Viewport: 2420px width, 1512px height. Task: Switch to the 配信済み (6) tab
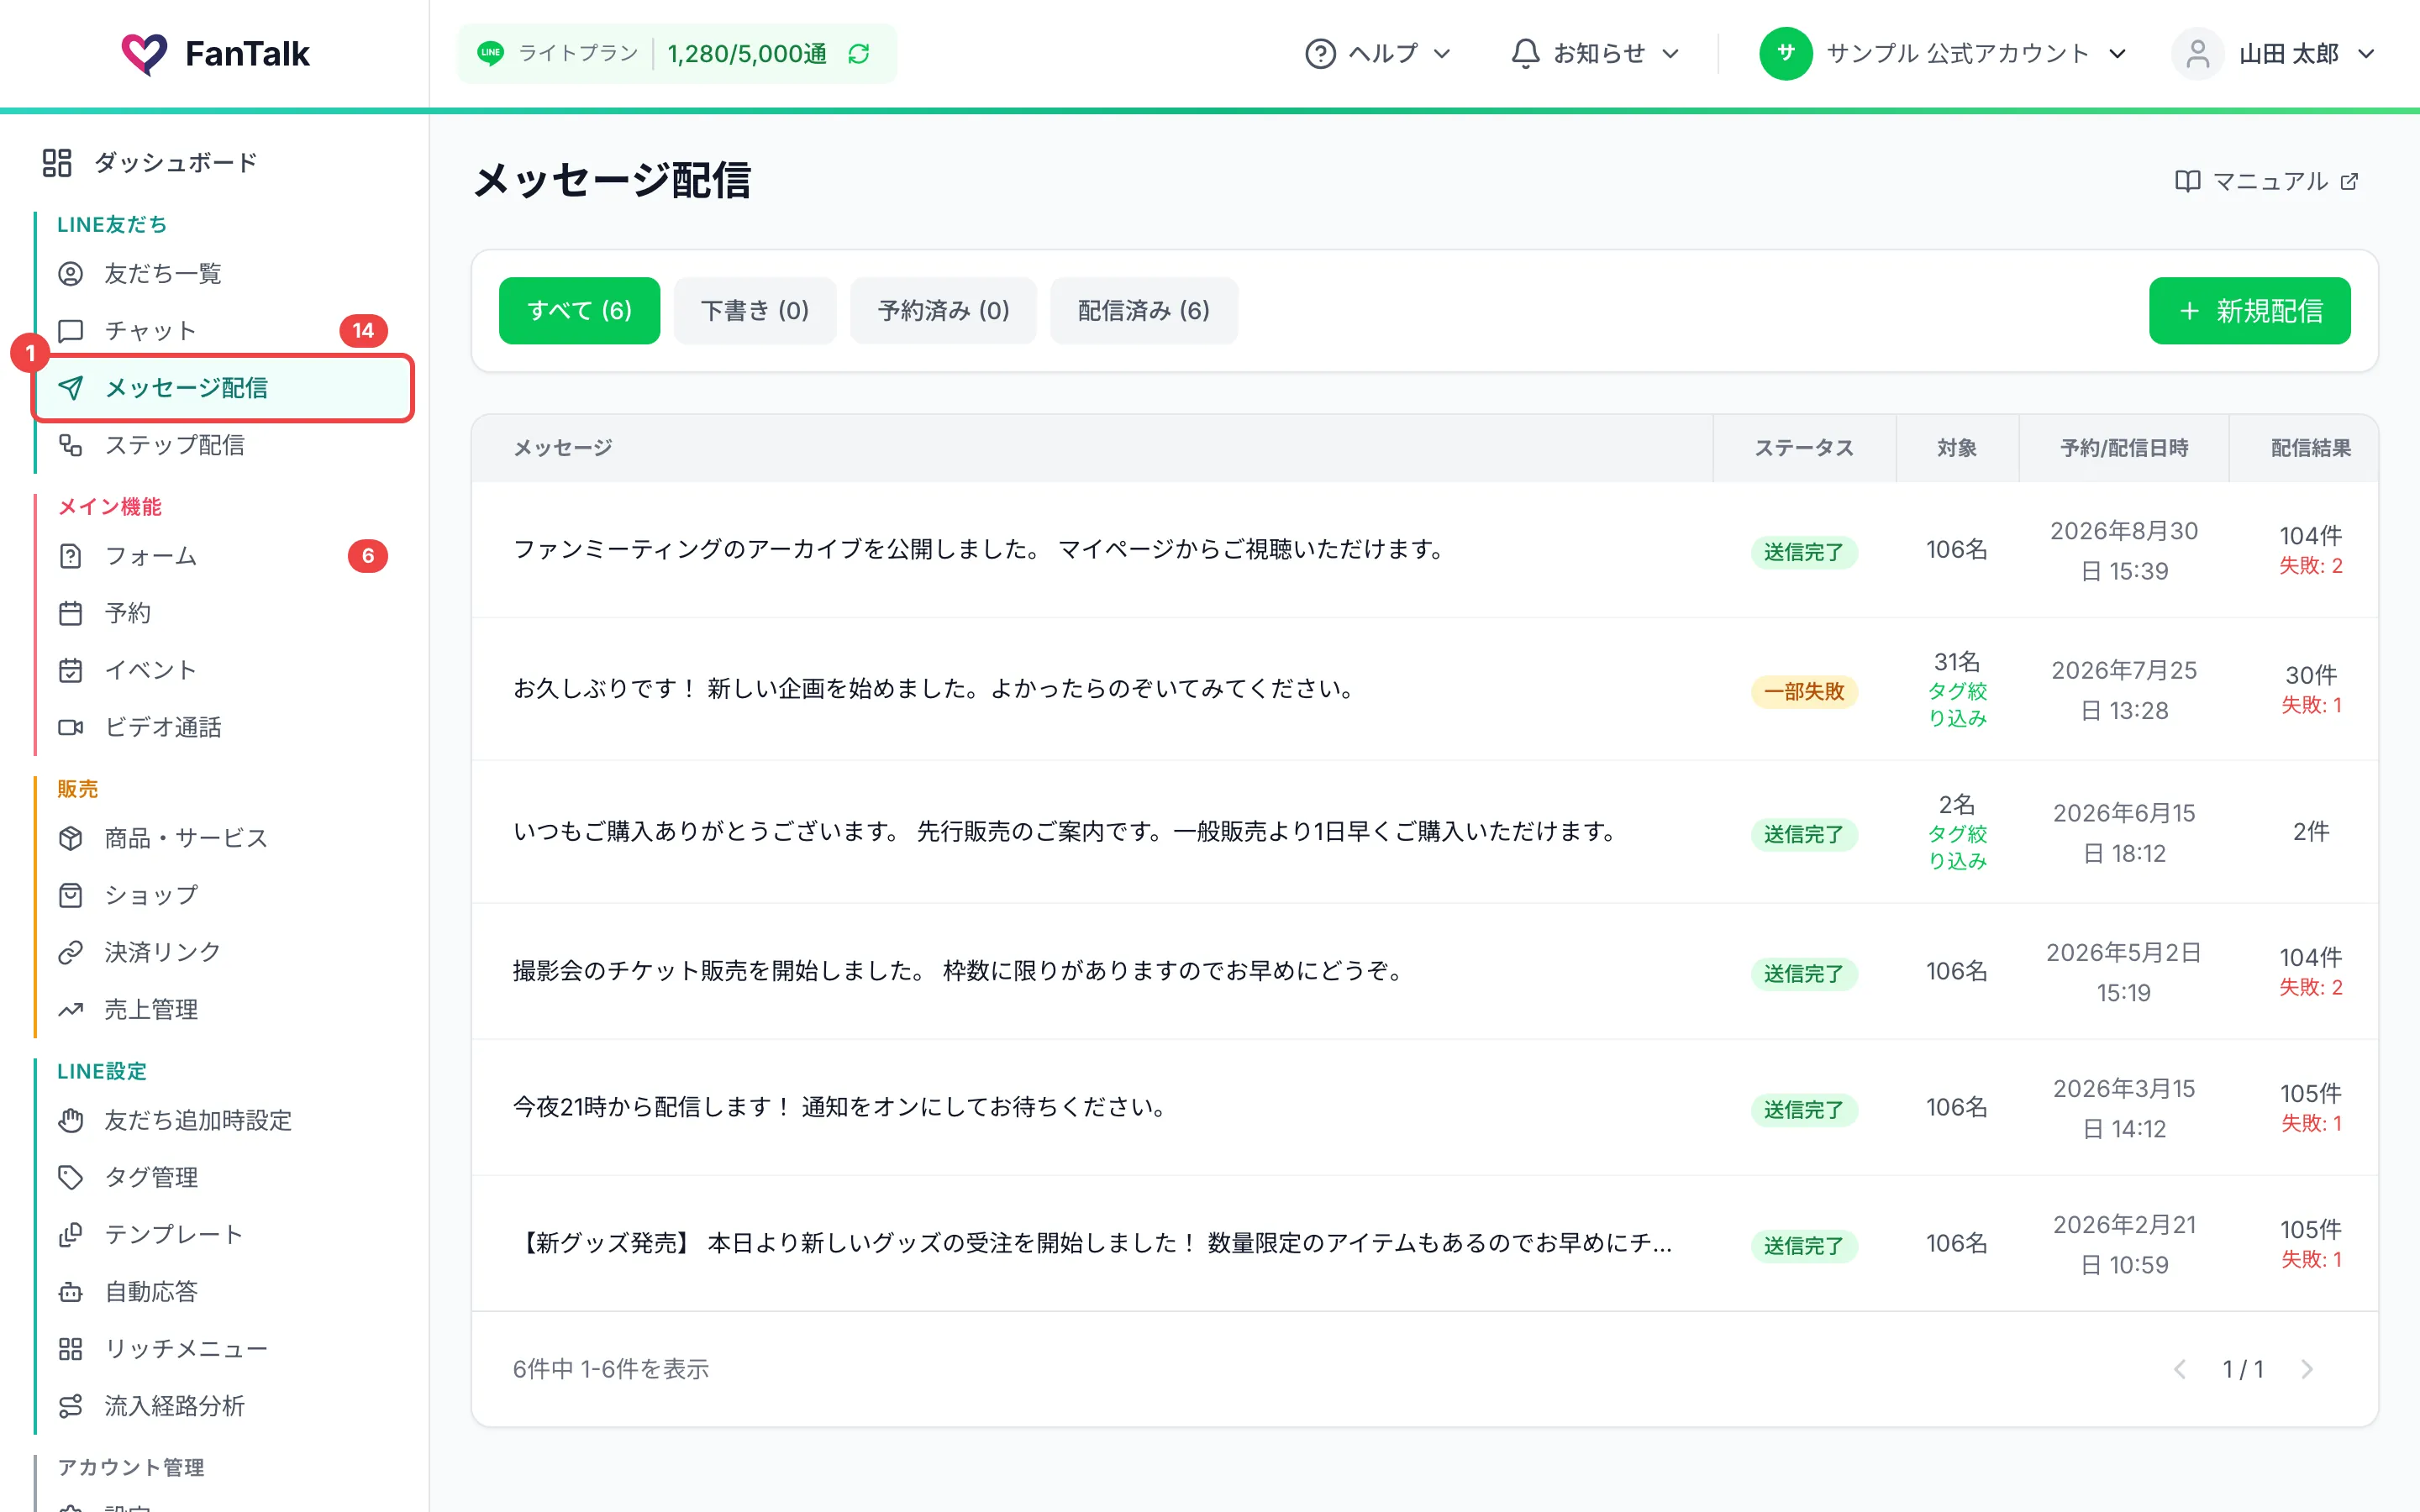point(1144,310)
